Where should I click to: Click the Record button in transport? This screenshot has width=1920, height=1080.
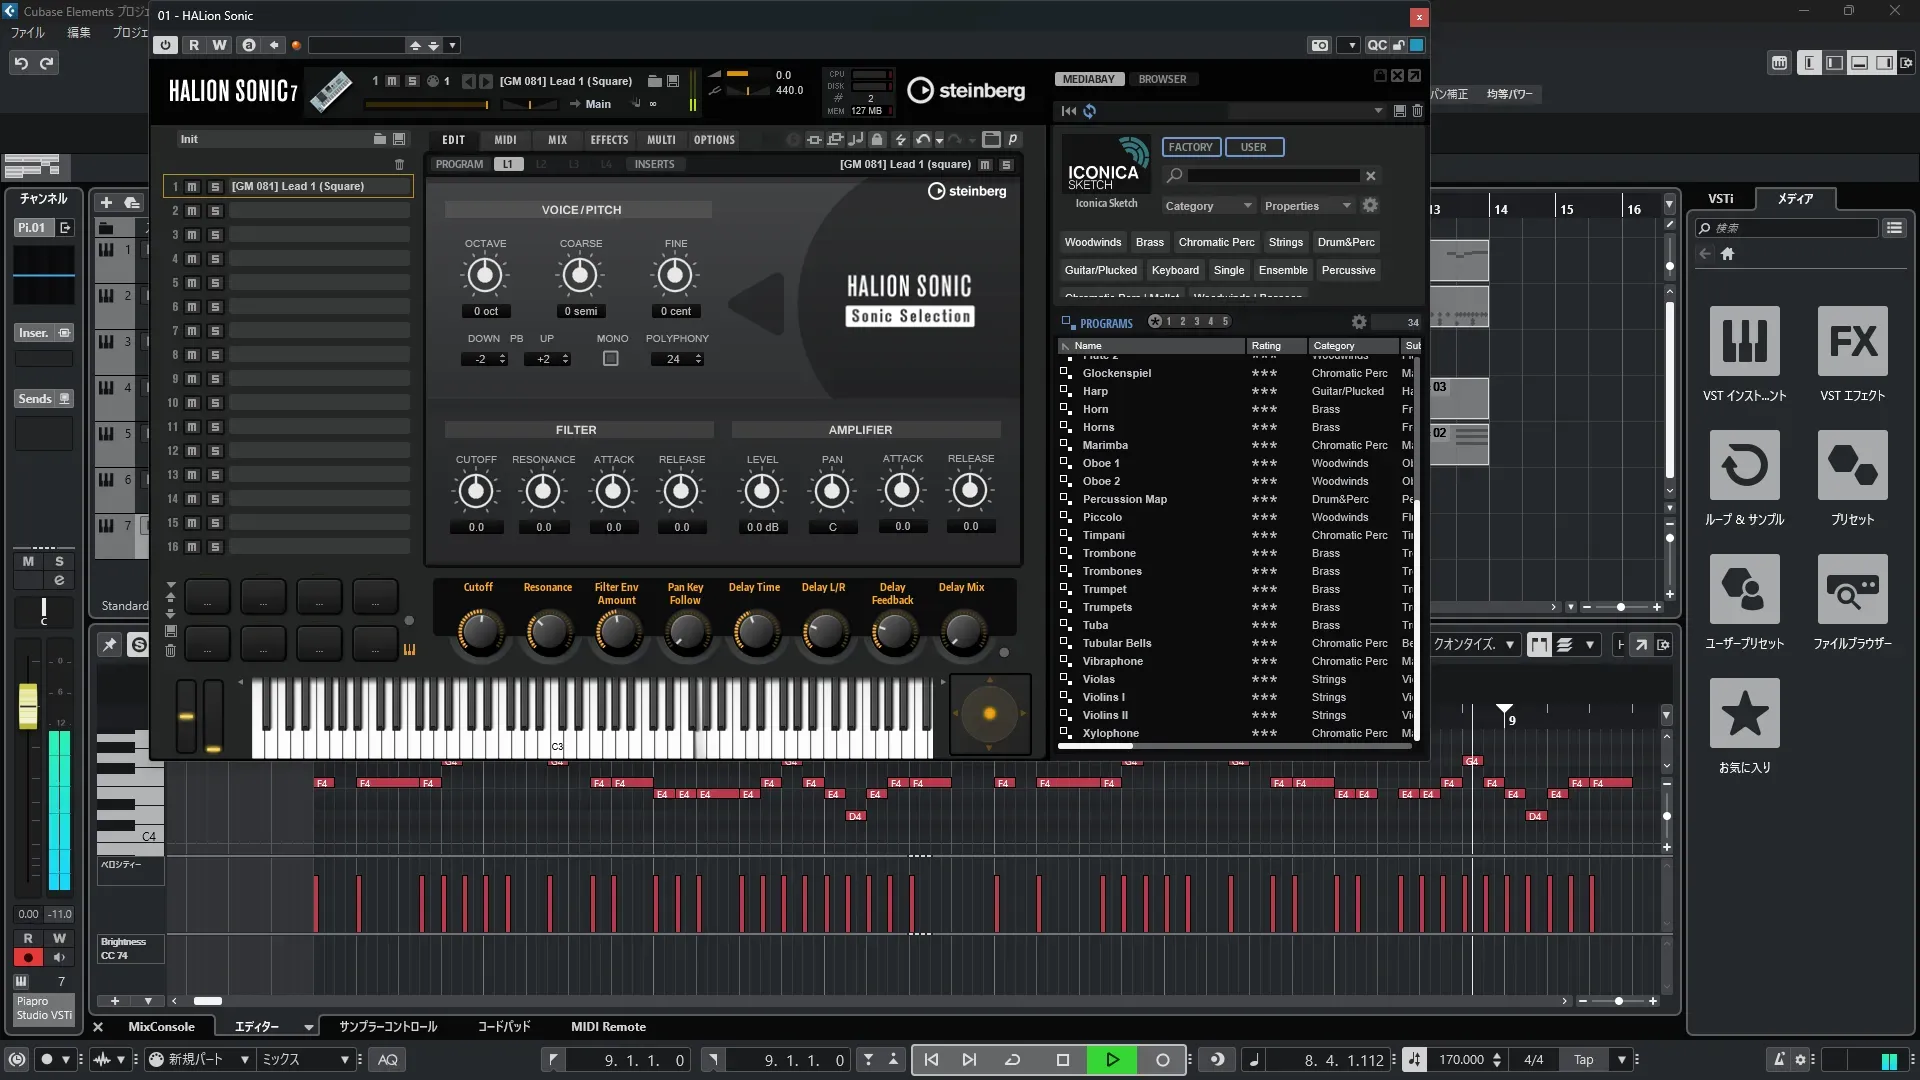[x=1162, y=1060]
